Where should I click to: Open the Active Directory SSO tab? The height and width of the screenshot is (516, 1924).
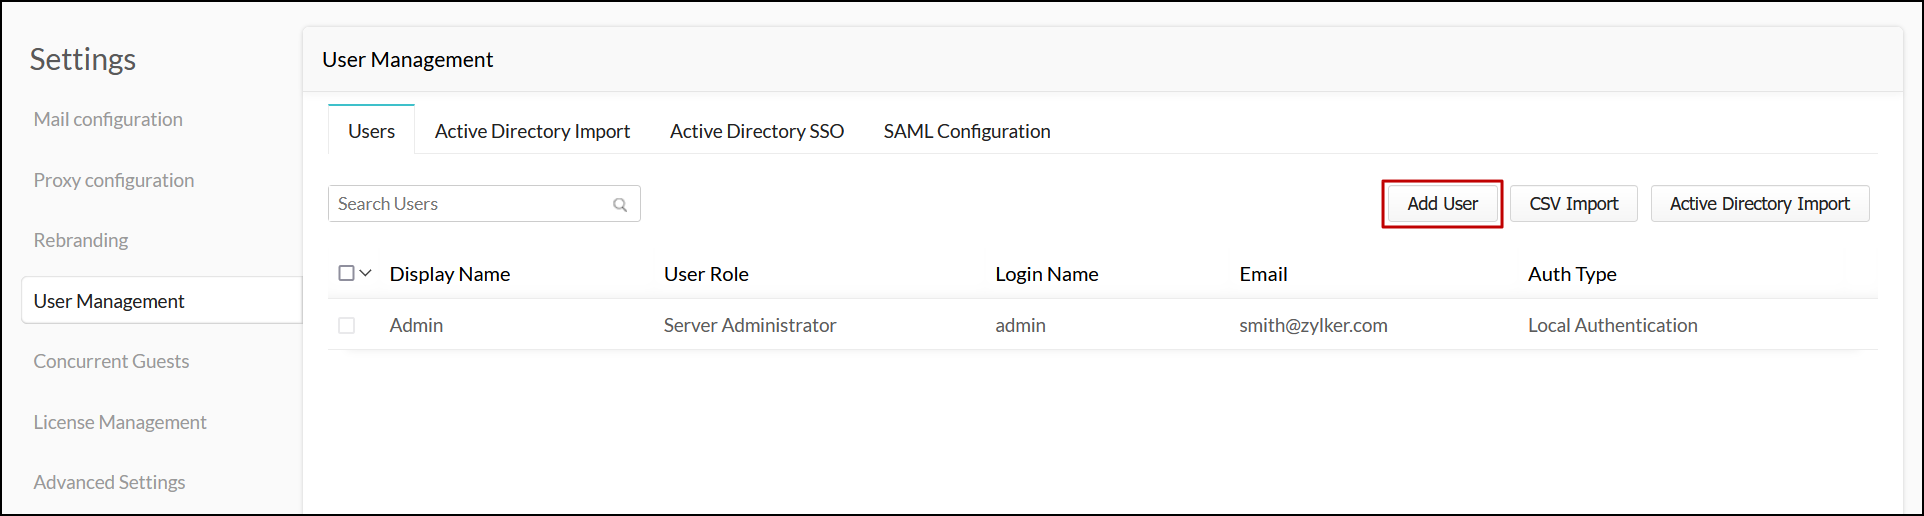(x=757, y=131)
